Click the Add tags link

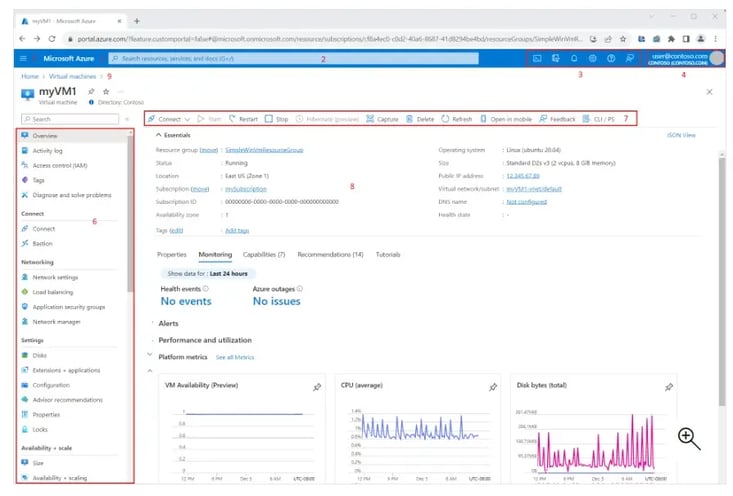(237, 230)
